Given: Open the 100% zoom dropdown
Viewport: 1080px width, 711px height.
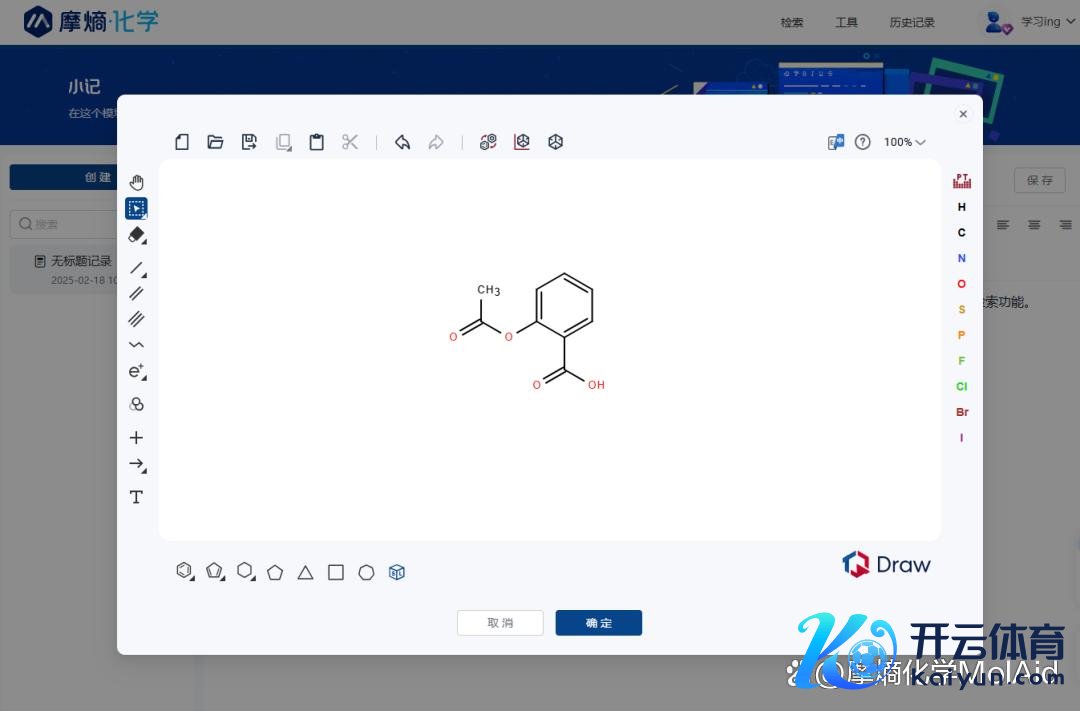Looking at the screenshot, I should (904, 142).
